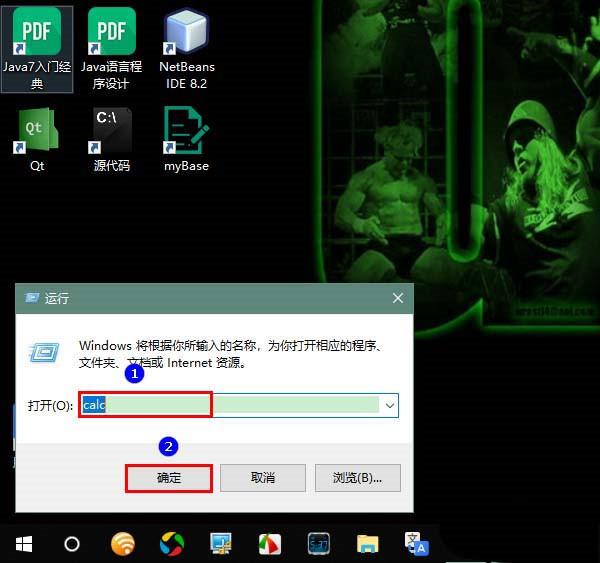This screenshot has width=600, height=563.
Task: Select the myBase desktop shortcut
Action: pyautogui.click(x=187, y=140)
